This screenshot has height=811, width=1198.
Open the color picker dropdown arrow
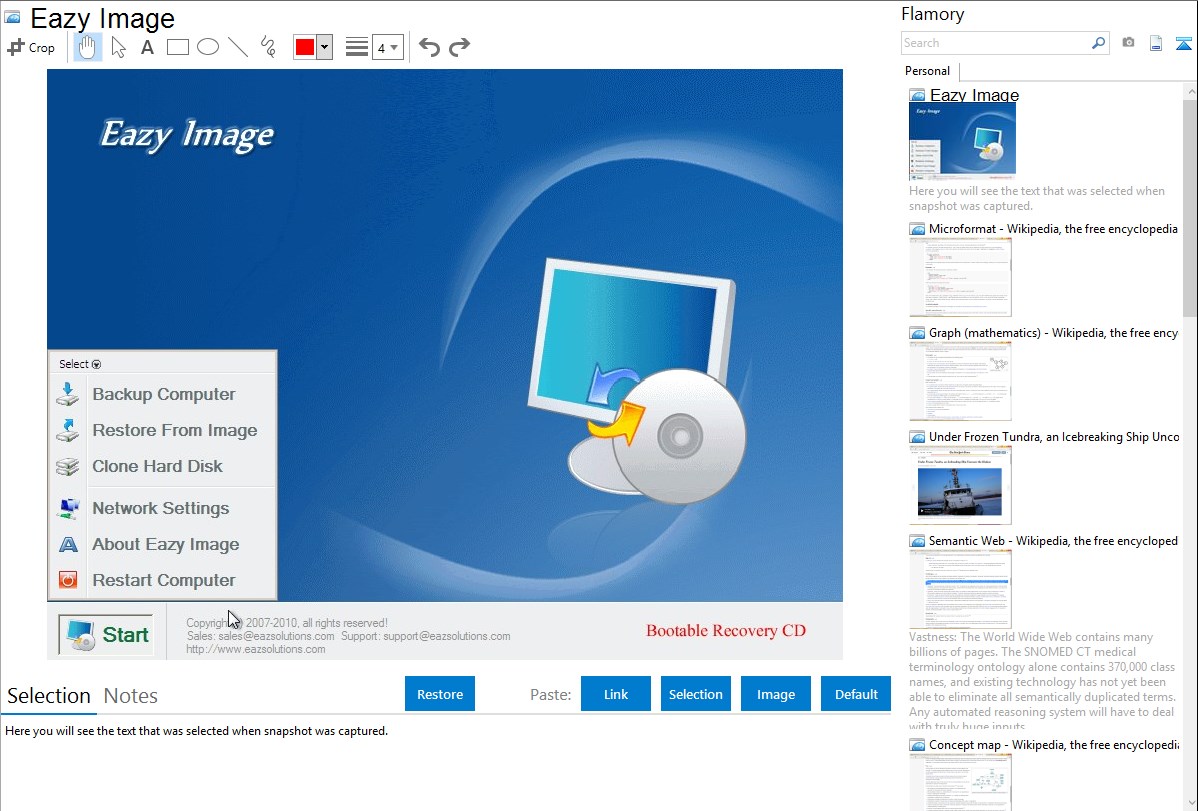pyautogui.click(x=325, y=47)
